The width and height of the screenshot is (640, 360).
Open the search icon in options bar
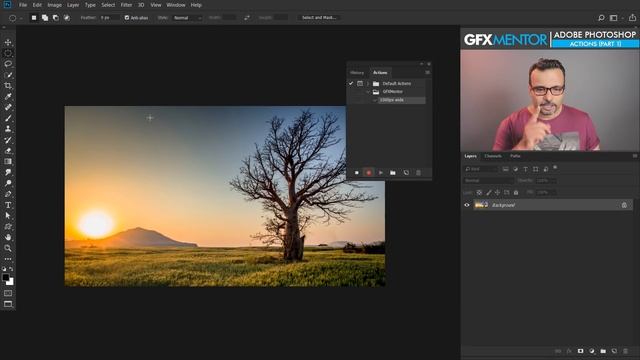pos(601,18)
